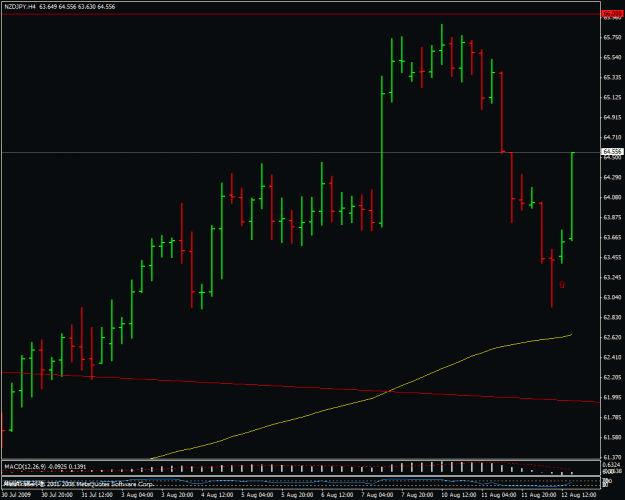The image size is (625, 500).
Task: Click the 6 Aug 12:00 time label
Action: click(338, 495)
